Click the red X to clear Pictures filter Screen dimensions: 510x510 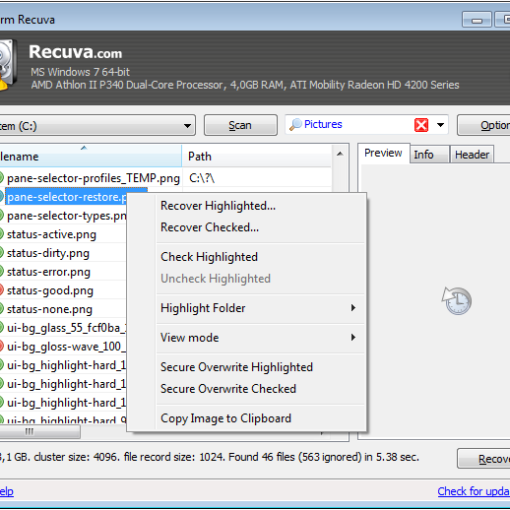click(x=421, y=125)
